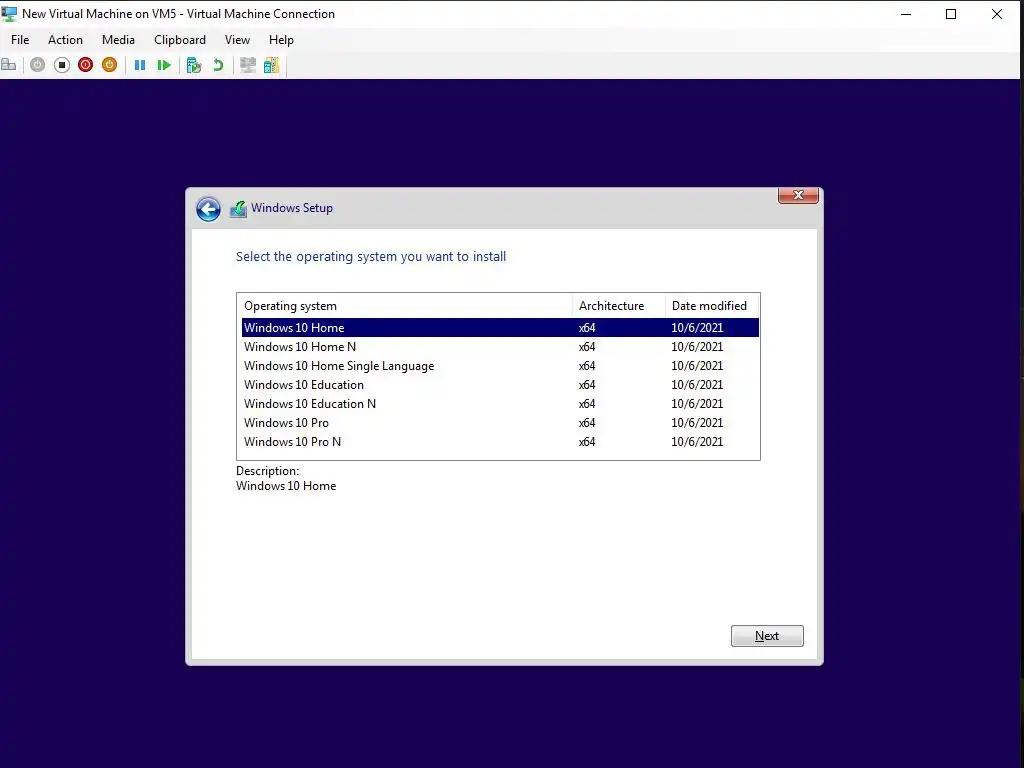Open the Clipboard menu
Image resolution: width=1024 pixels, height=768 pixels.
click(180, 40)
